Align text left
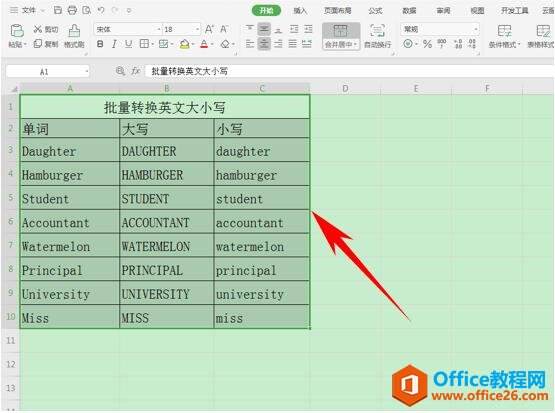Screen dimensions: 555x413 point(250,44)
